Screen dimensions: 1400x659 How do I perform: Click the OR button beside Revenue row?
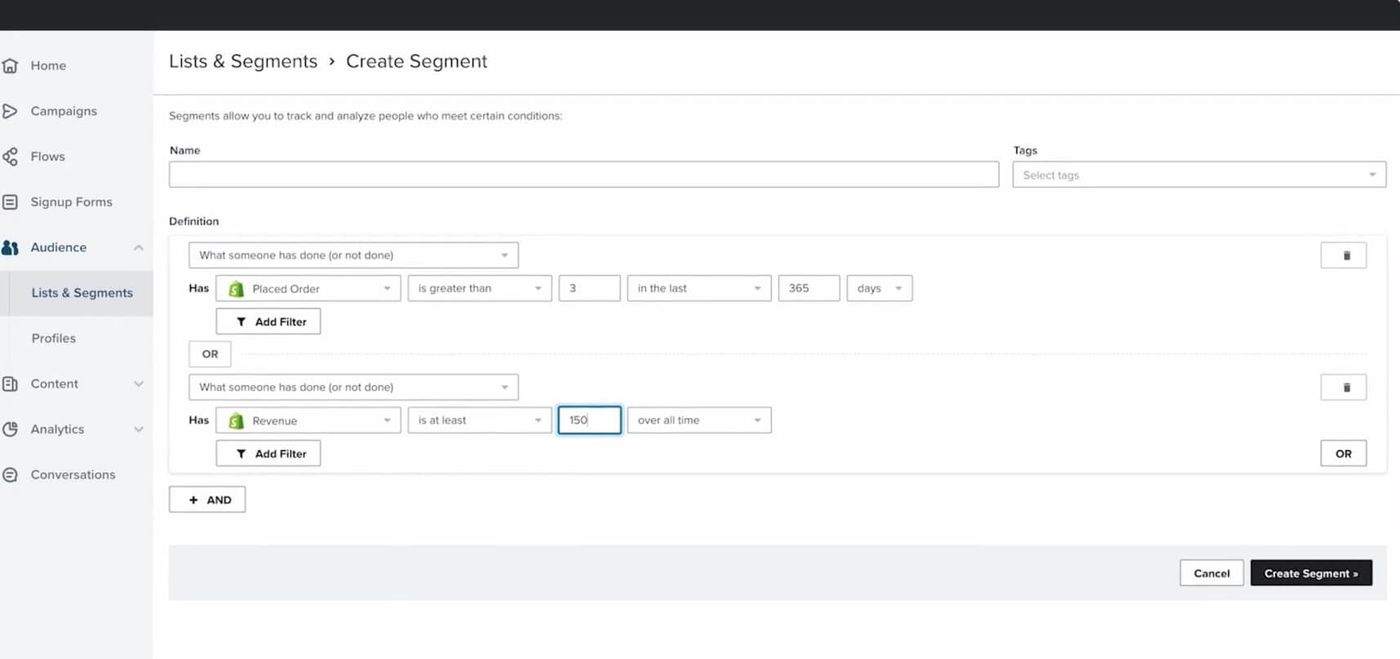click(1343, 453)
